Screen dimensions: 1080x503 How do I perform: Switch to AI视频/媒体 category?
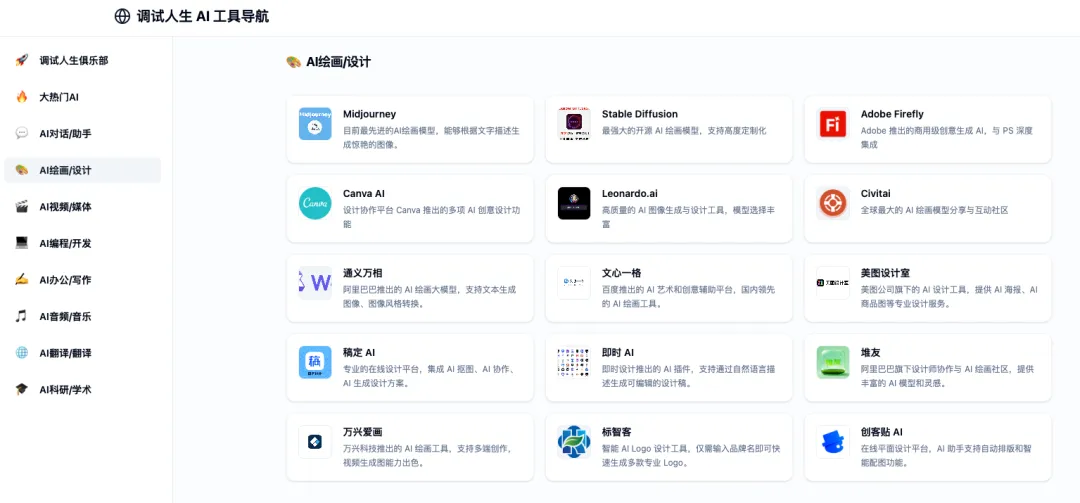point(83,207)
